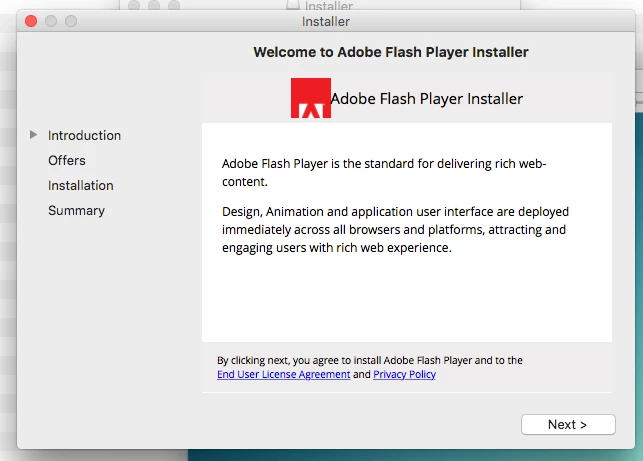Click the paragraph starting 'Design, Animation and application'
Image resolution: width=643 pixels, height=461 pixels.
[x=395, y=230]
